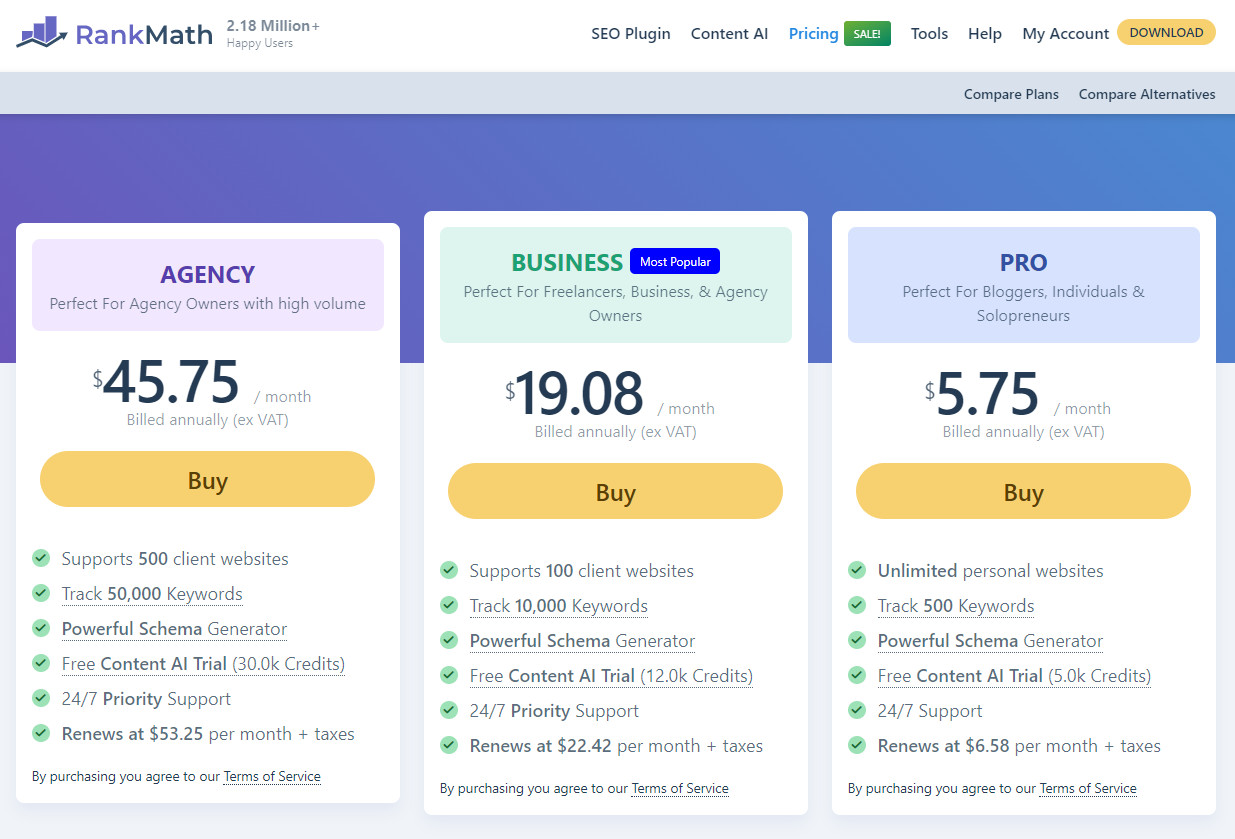Select Tools in the navigation bar

929,33
